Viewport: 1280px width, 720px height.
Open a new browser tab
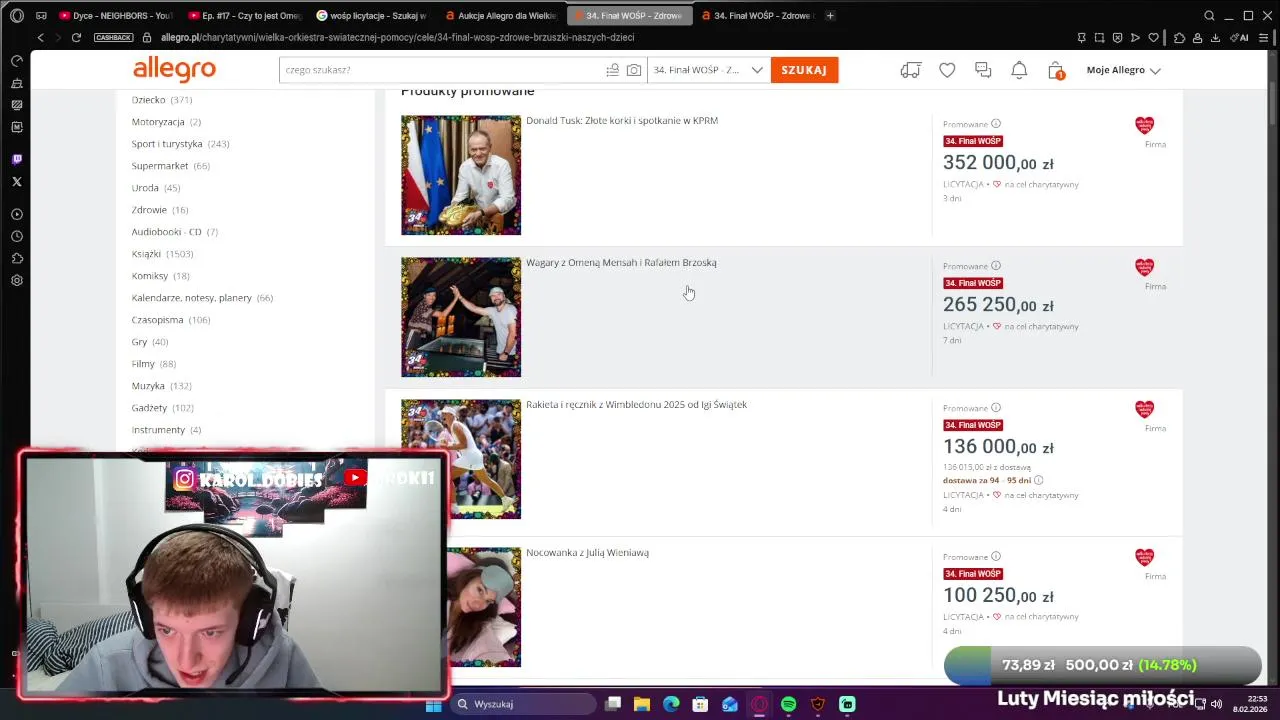(830, 16)
